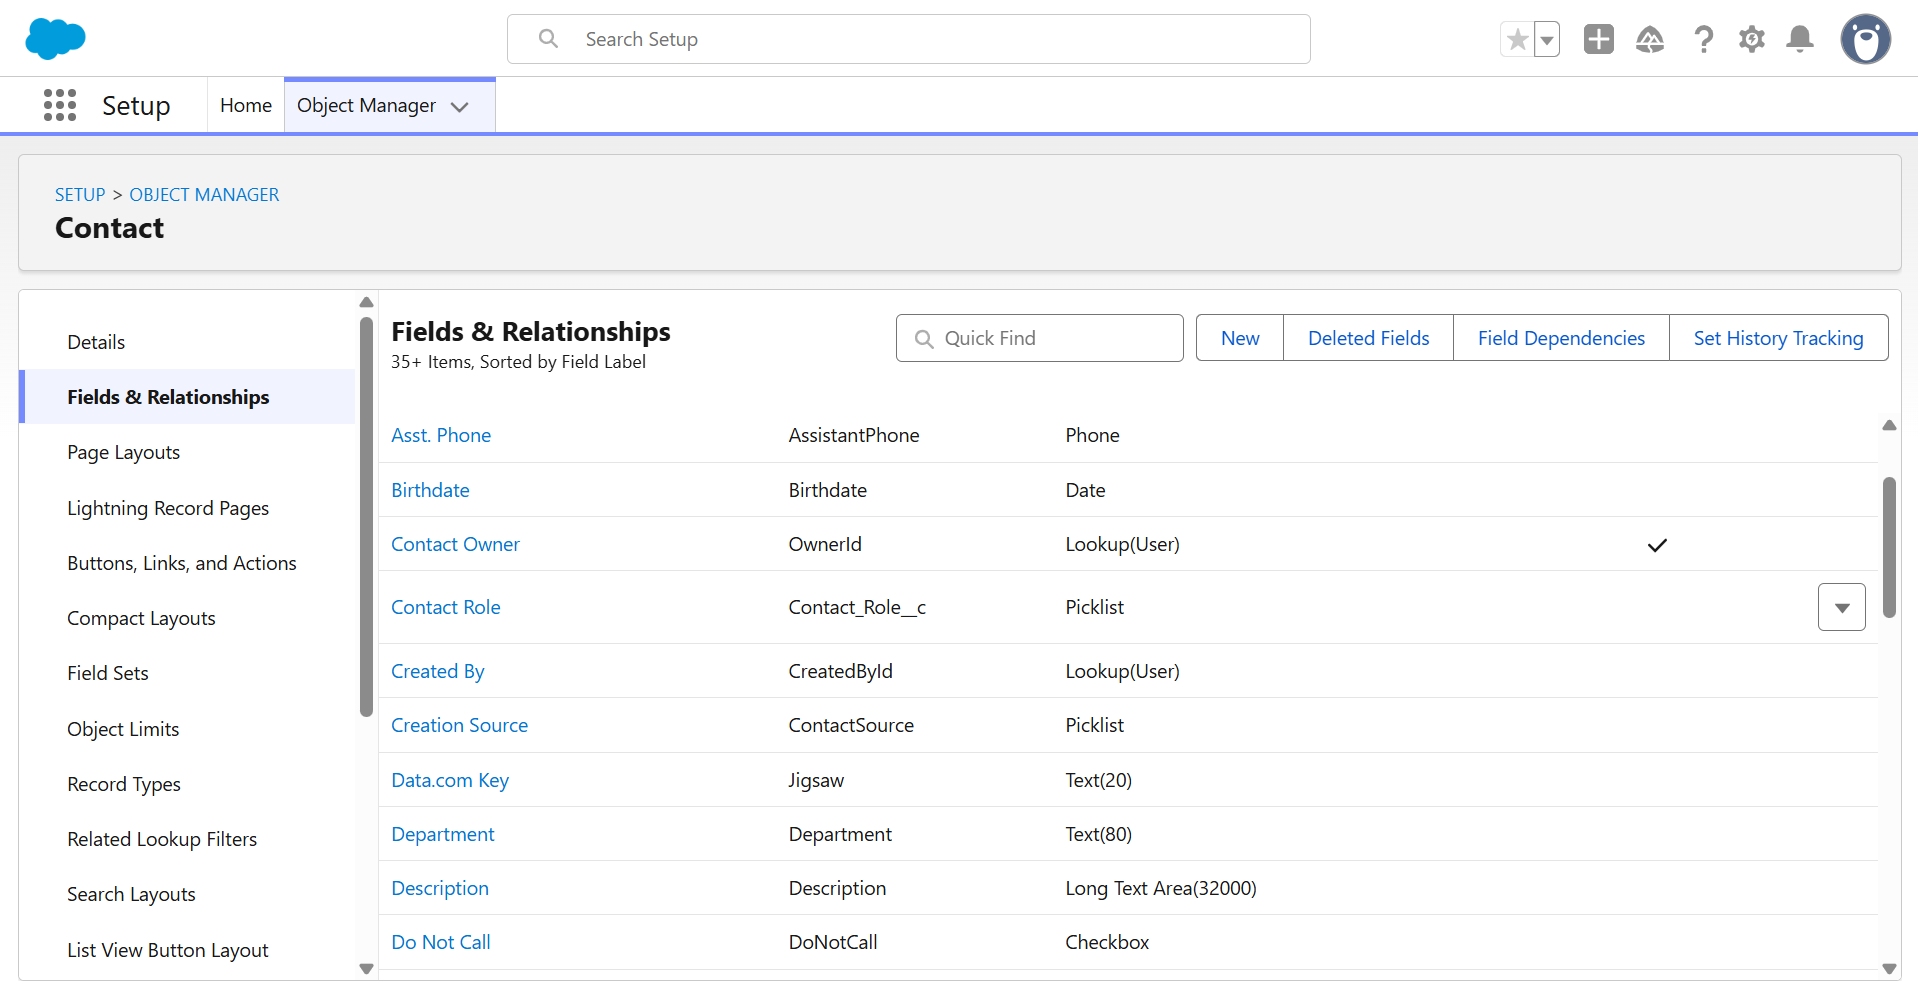
Task: Open the Trailhead guidance icon
Action: (1650, 39)
